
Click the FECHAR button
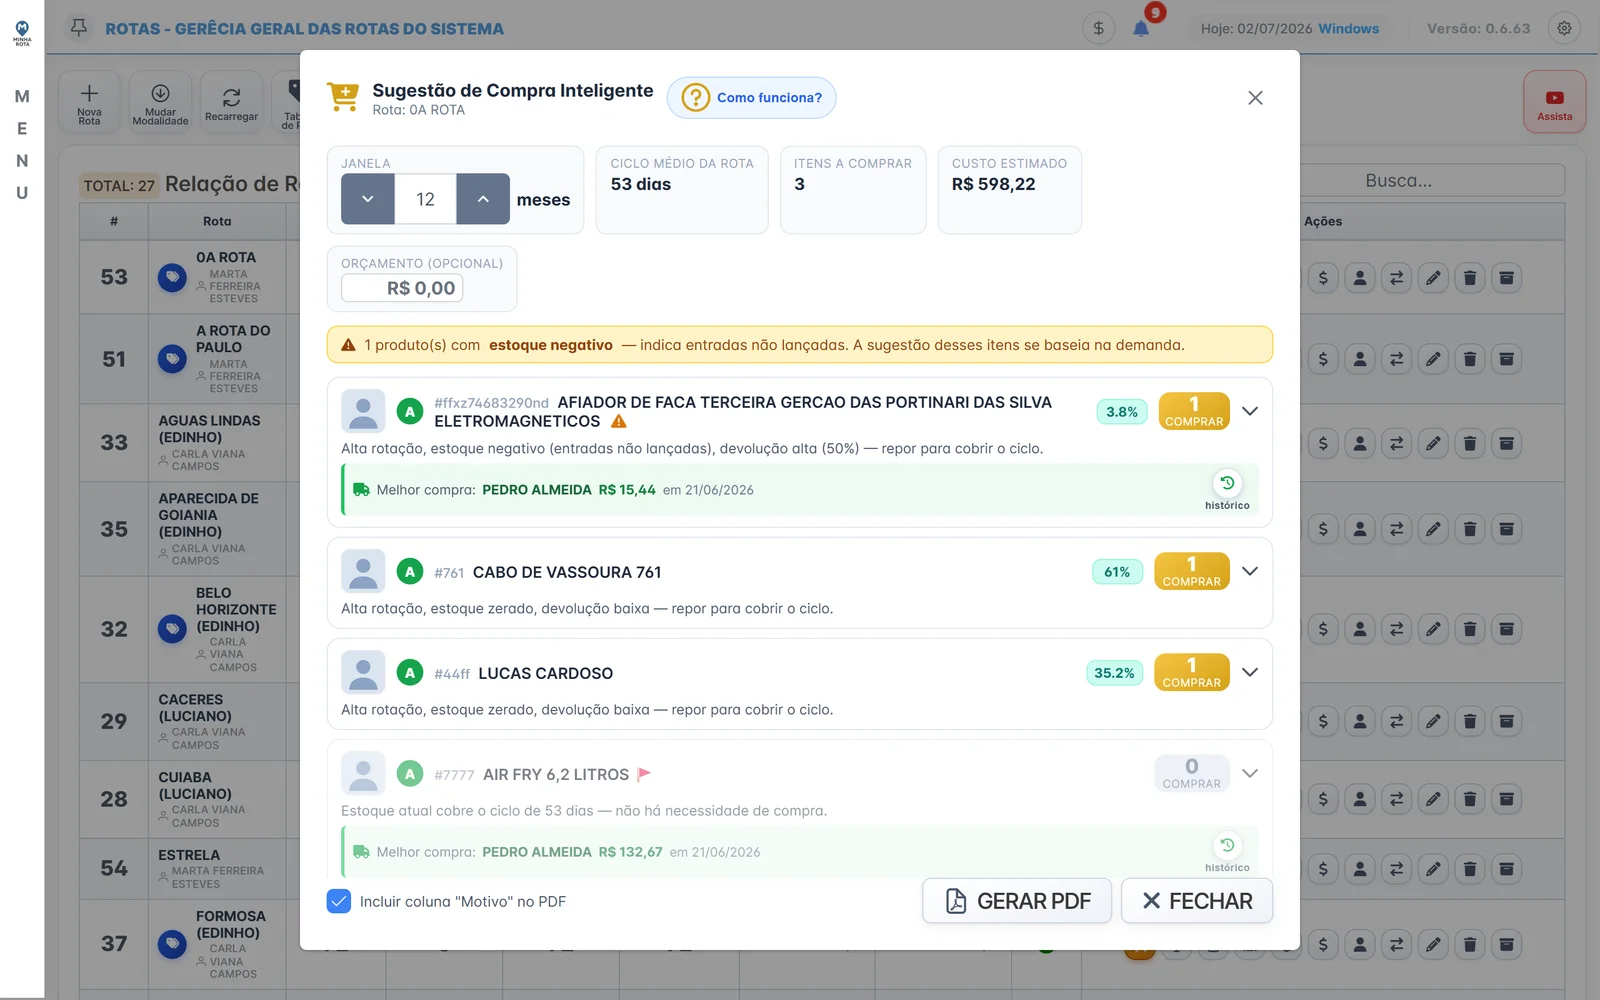click(1197, 901)
